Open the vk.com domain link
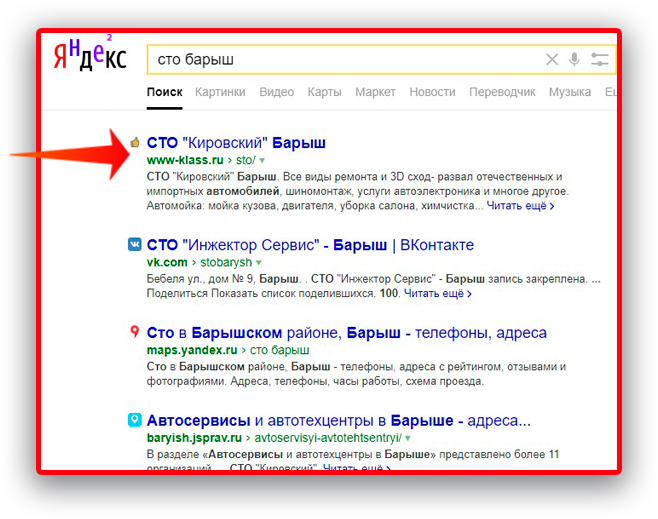658x519 pixels. pos(167,262)
